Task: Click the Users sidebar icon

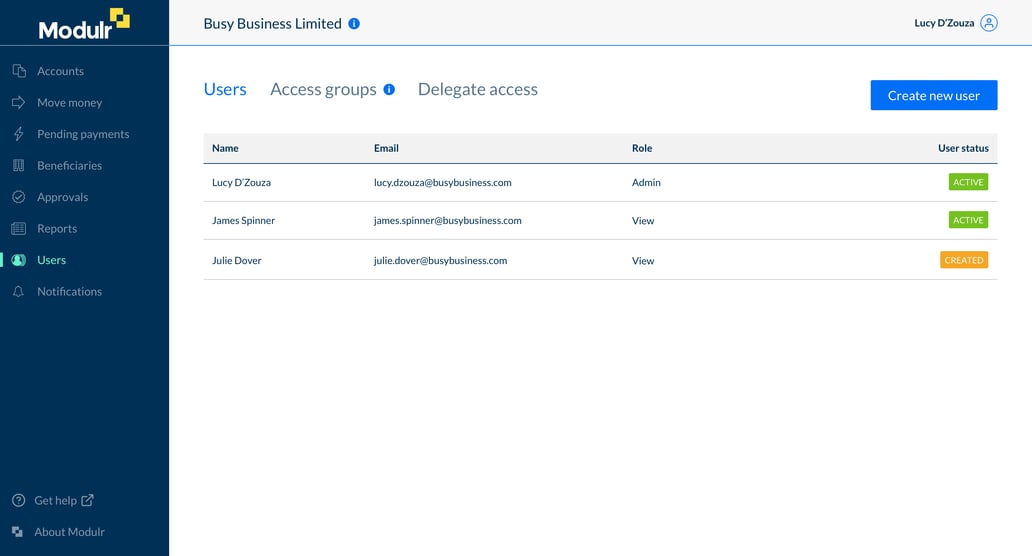Action: (x=19, y=260)
